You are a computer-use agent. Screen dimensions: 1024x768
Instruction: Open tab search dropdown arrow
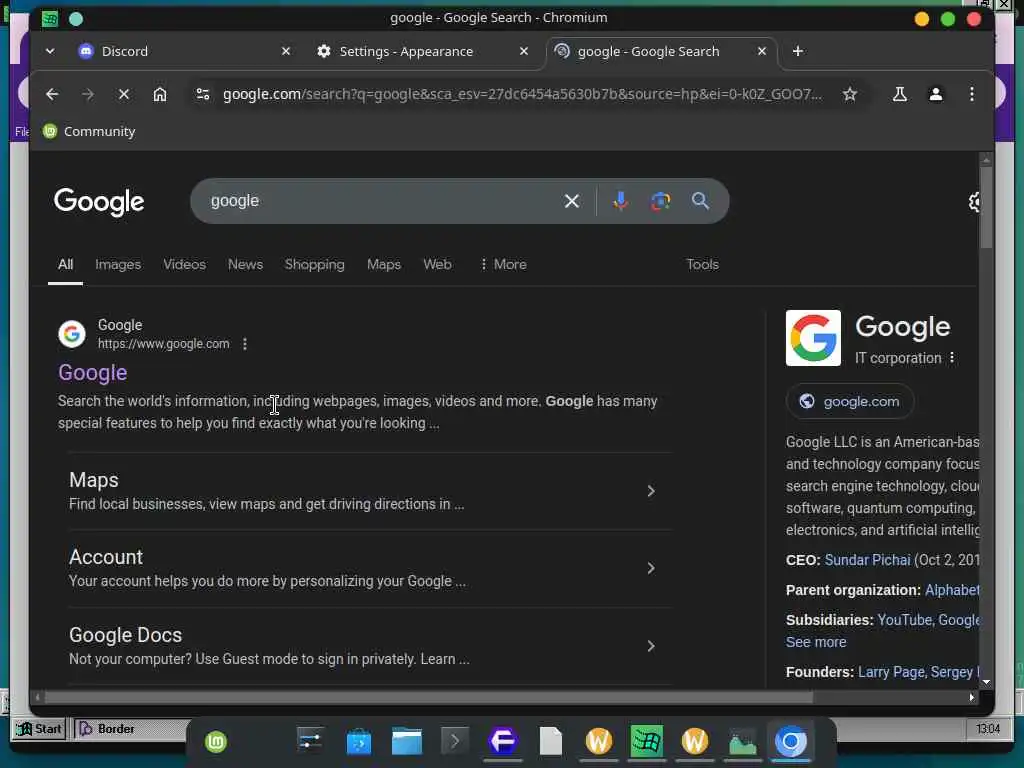pos(50,51)
